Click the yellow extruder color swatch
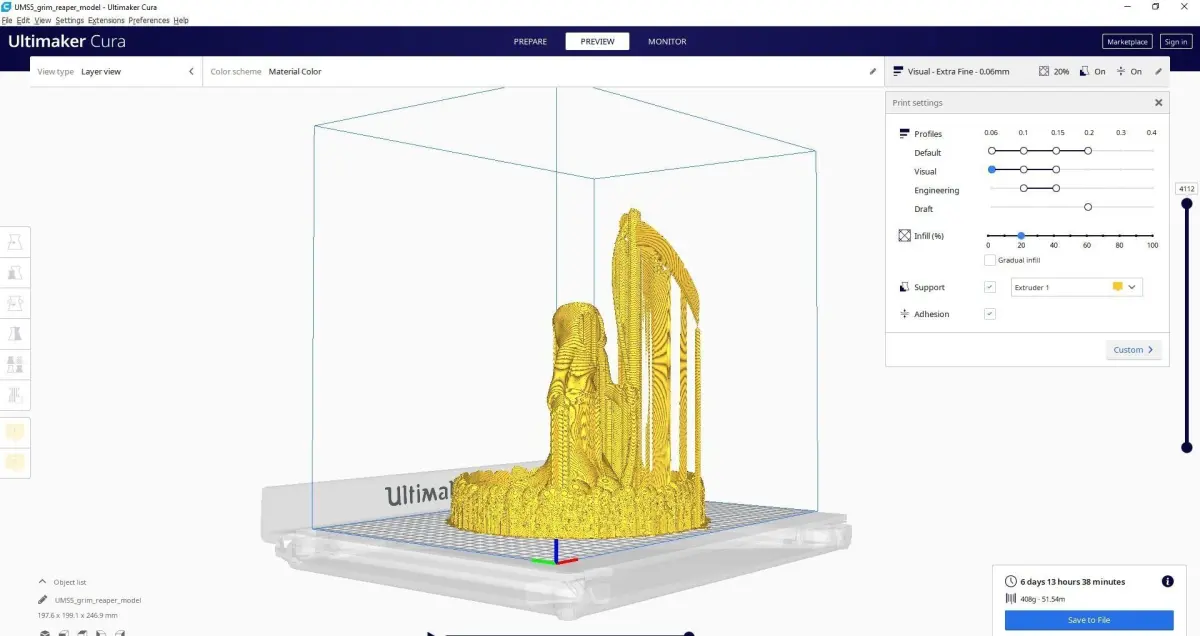The width and height of the screenshot is (1200, 636). [1118, 287]
